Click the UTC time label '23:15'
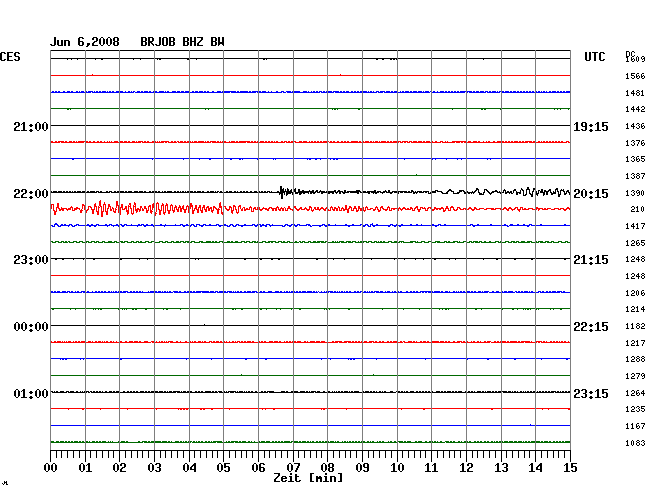Image resolution: width=650 pixels, height=494 pixels. tap(591, 393)
